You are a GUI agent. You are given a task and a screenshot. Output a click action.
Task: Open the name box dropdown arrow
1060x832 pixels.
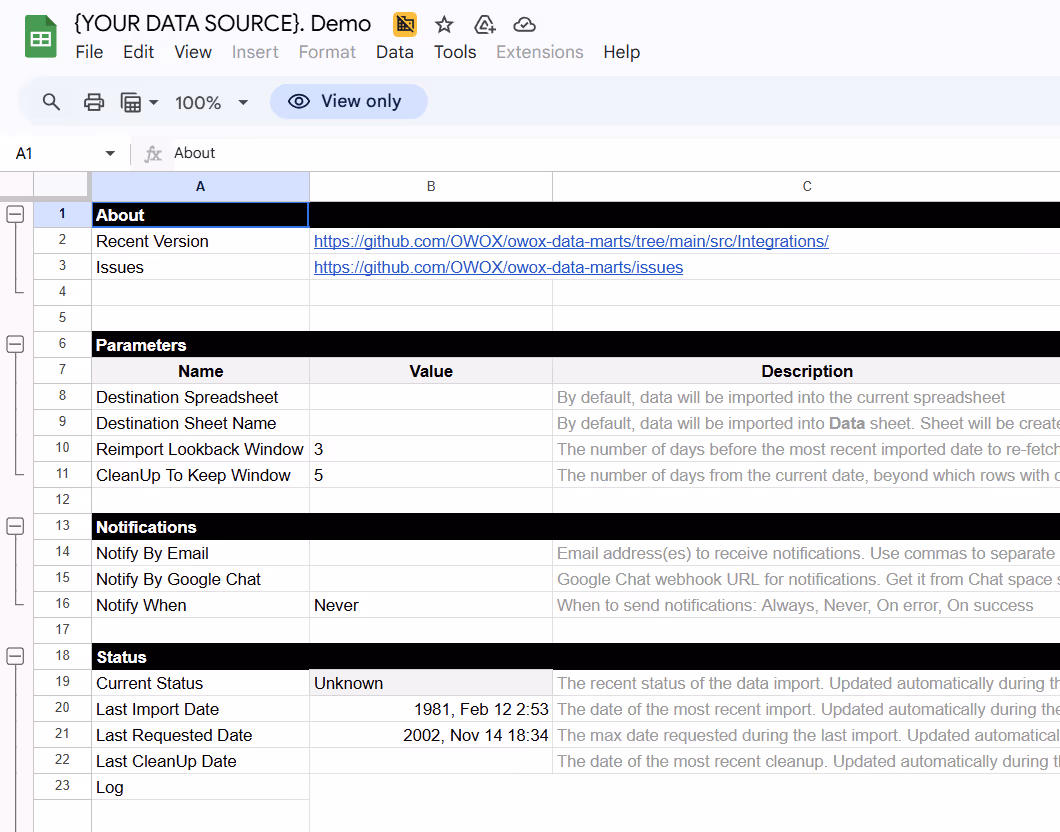[110, 153]
